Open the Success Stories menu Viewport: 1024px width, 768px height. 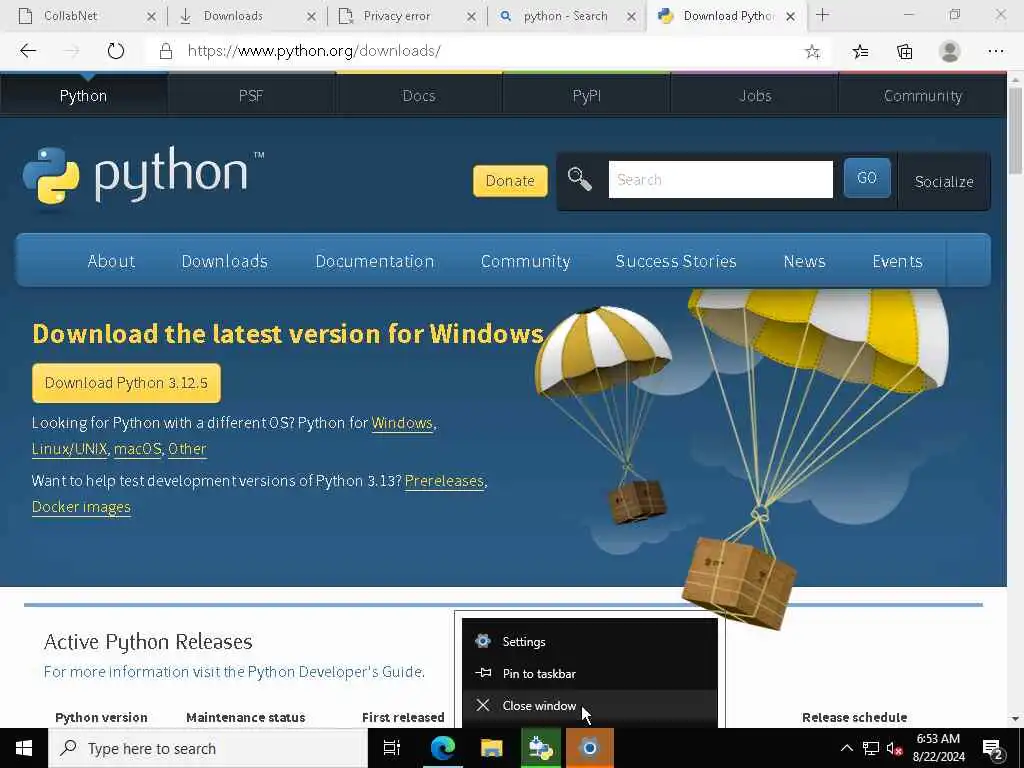click(x=675, y=261)
